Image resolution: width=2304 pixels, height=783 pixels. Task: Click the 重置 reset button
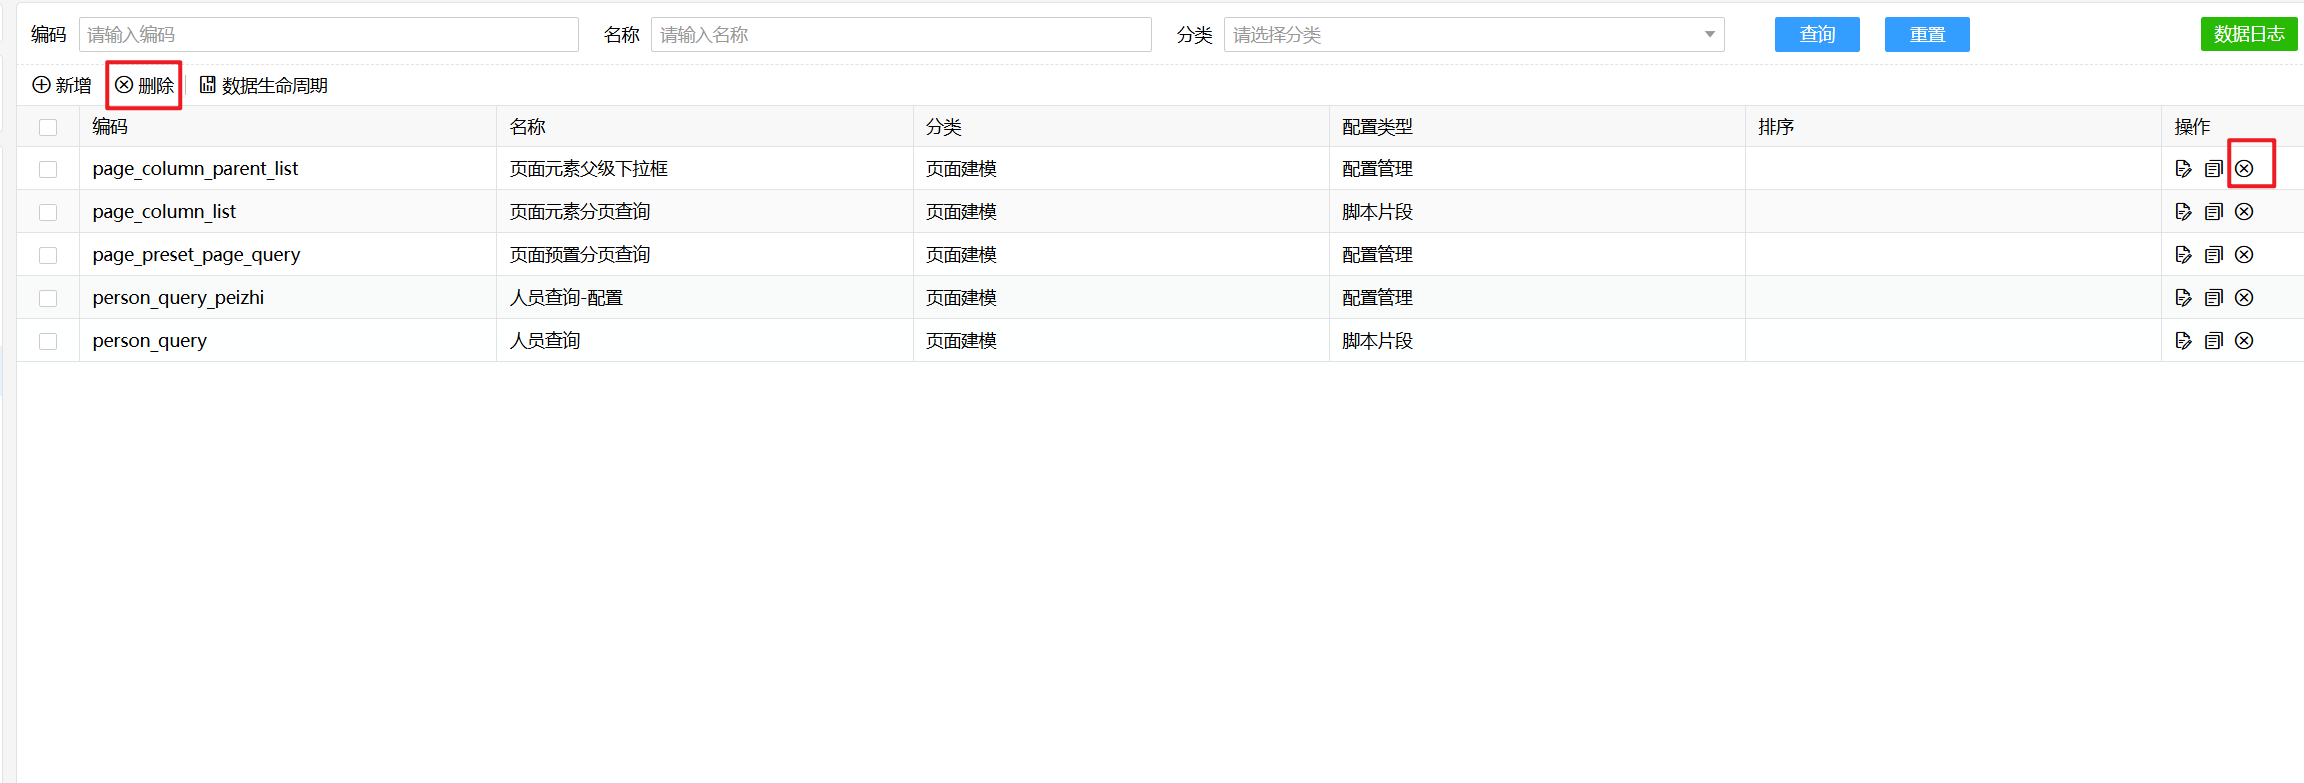coord(1926,35)
